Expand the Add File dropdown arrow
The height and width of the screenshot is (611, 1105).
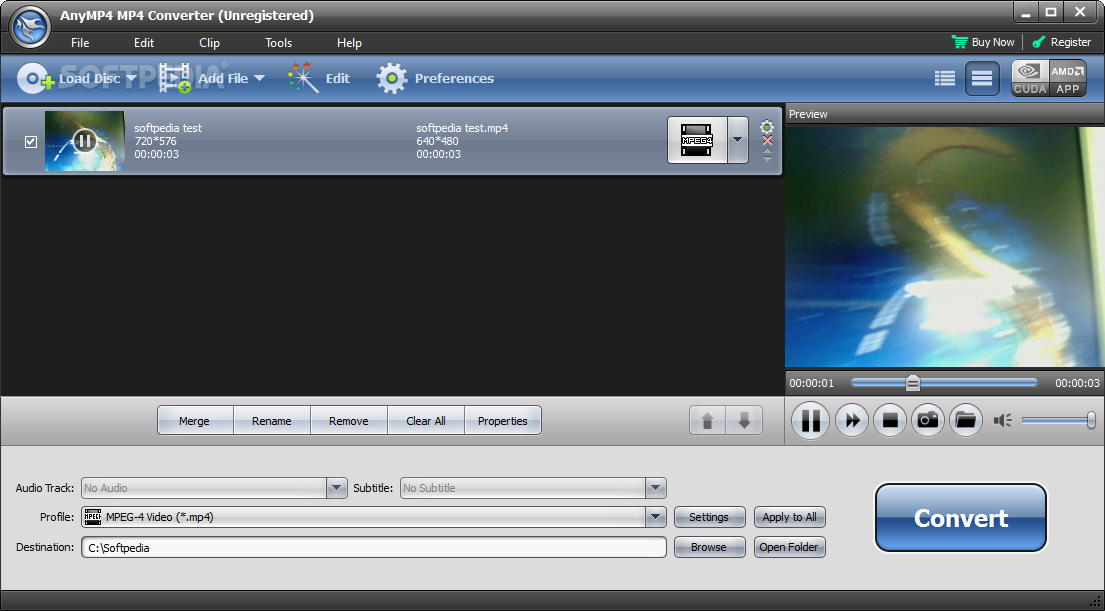pyautogui.click(x=259, y=78)
